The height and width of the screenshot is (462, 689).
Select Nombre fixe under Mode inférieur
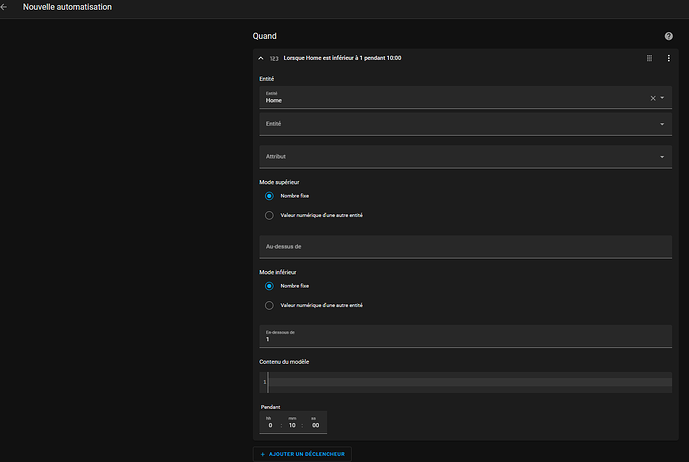click(x=269, y=286)
